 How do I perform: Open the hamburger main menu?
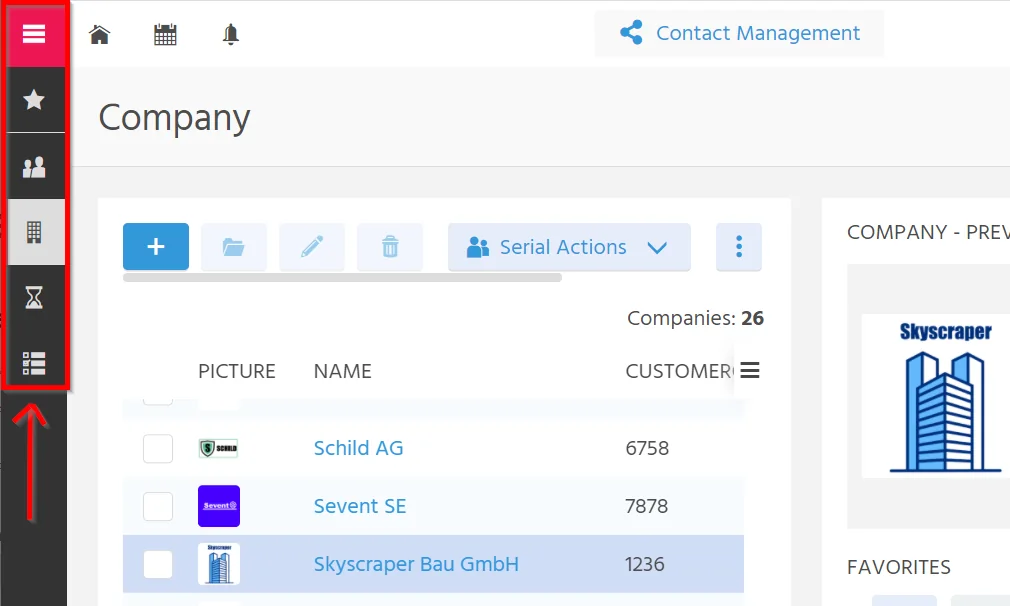(x=34, y=33)
